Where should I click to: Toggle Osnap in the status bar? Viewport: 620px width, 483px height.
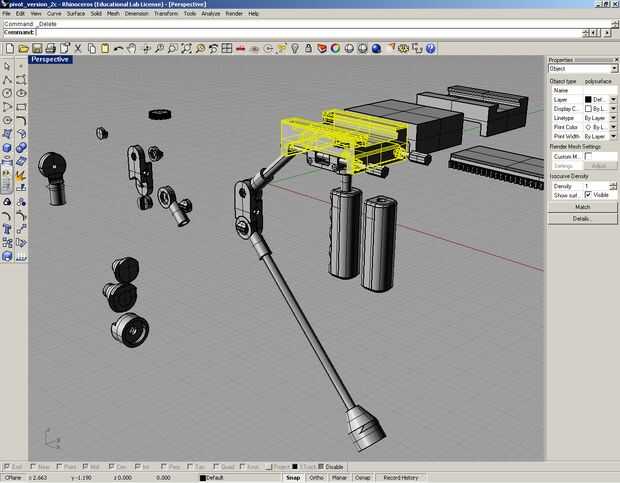(x=362, y=477)
